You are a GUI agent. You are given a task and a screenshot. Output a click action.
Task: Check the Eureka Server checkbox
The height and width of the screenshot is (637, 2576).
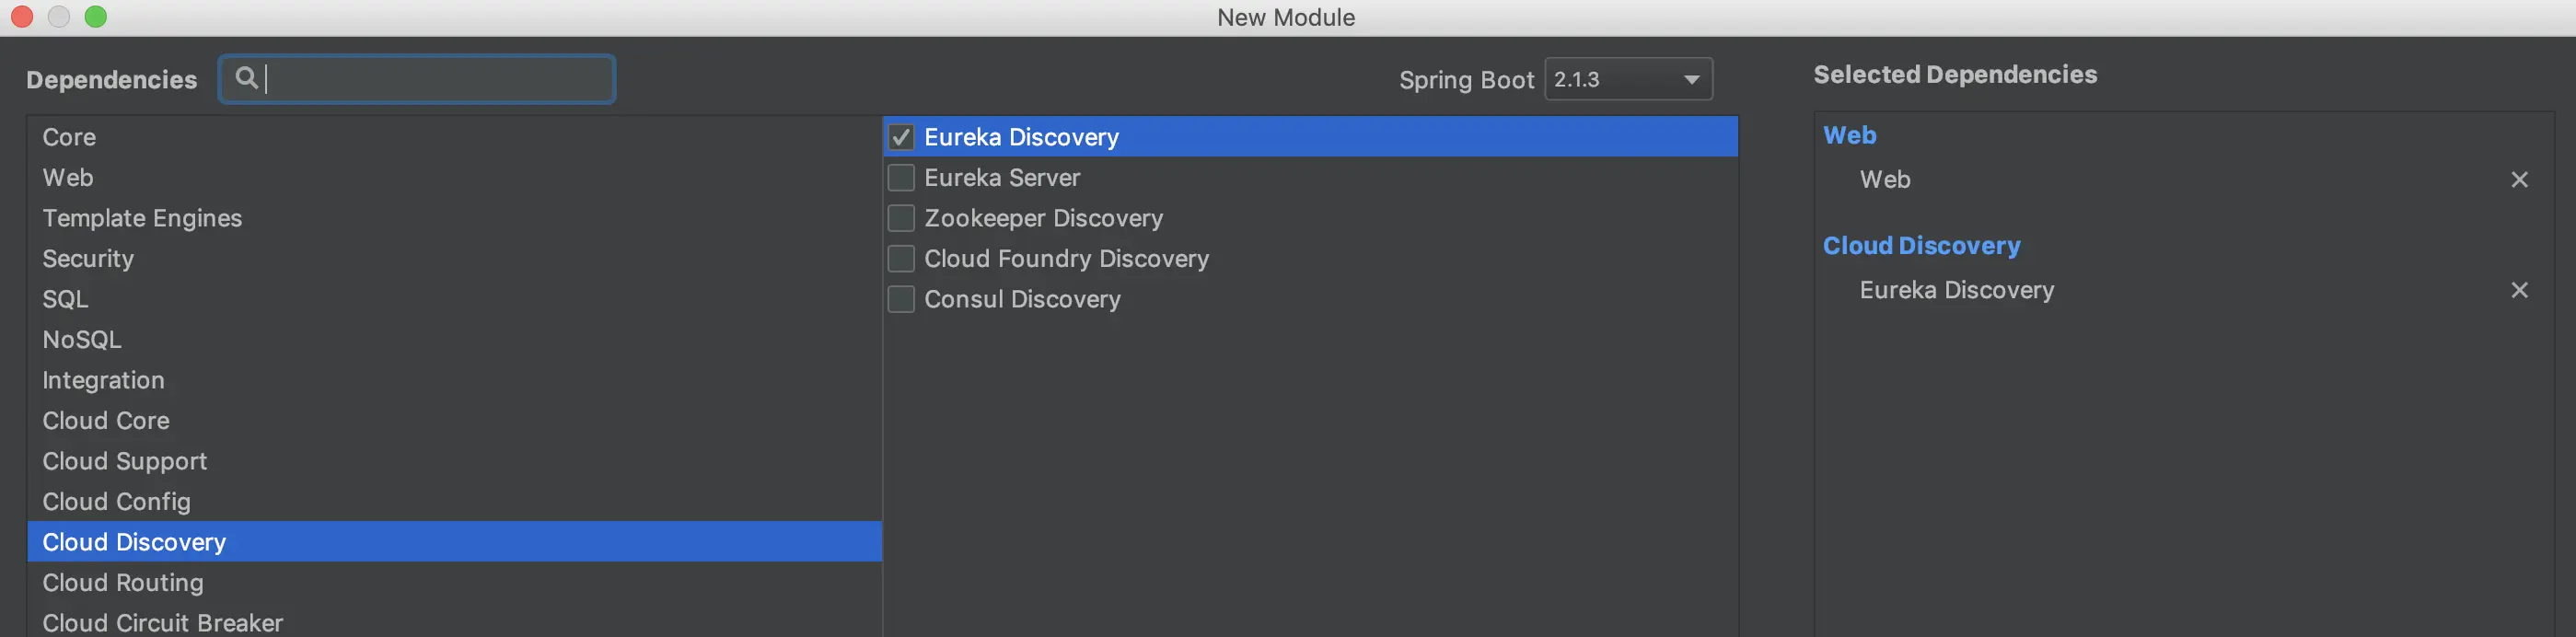coord(901,177)
